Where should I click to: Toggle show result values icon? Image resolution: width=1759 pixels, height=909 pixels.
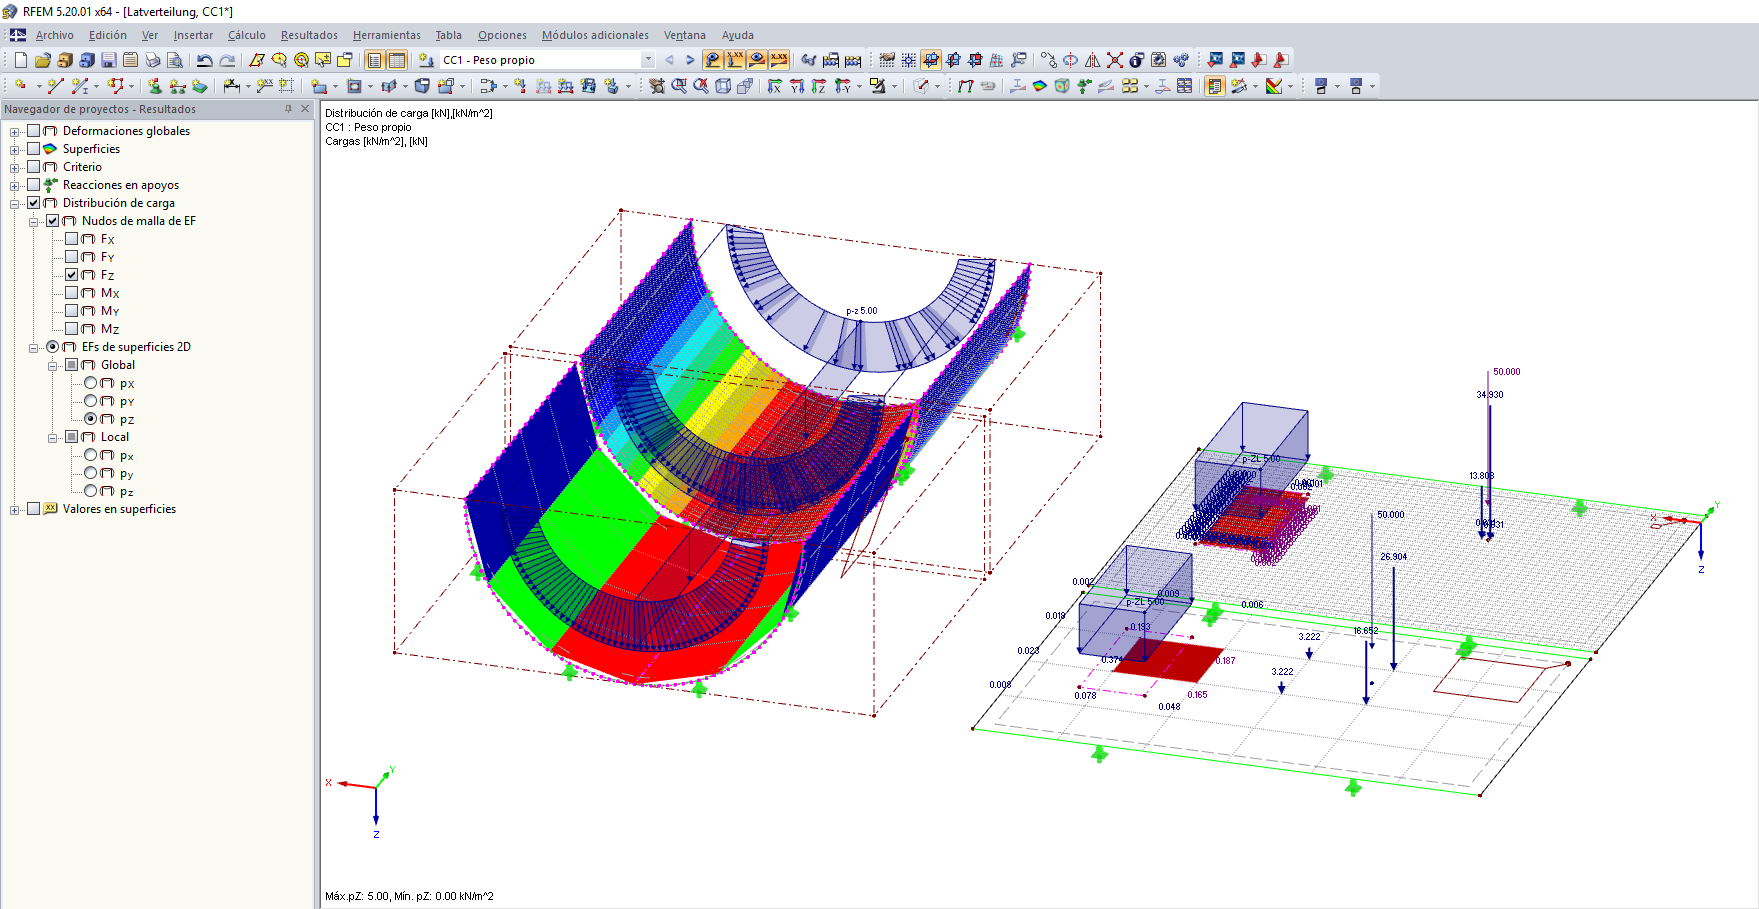pyautogui.click(x=779, y=60)
